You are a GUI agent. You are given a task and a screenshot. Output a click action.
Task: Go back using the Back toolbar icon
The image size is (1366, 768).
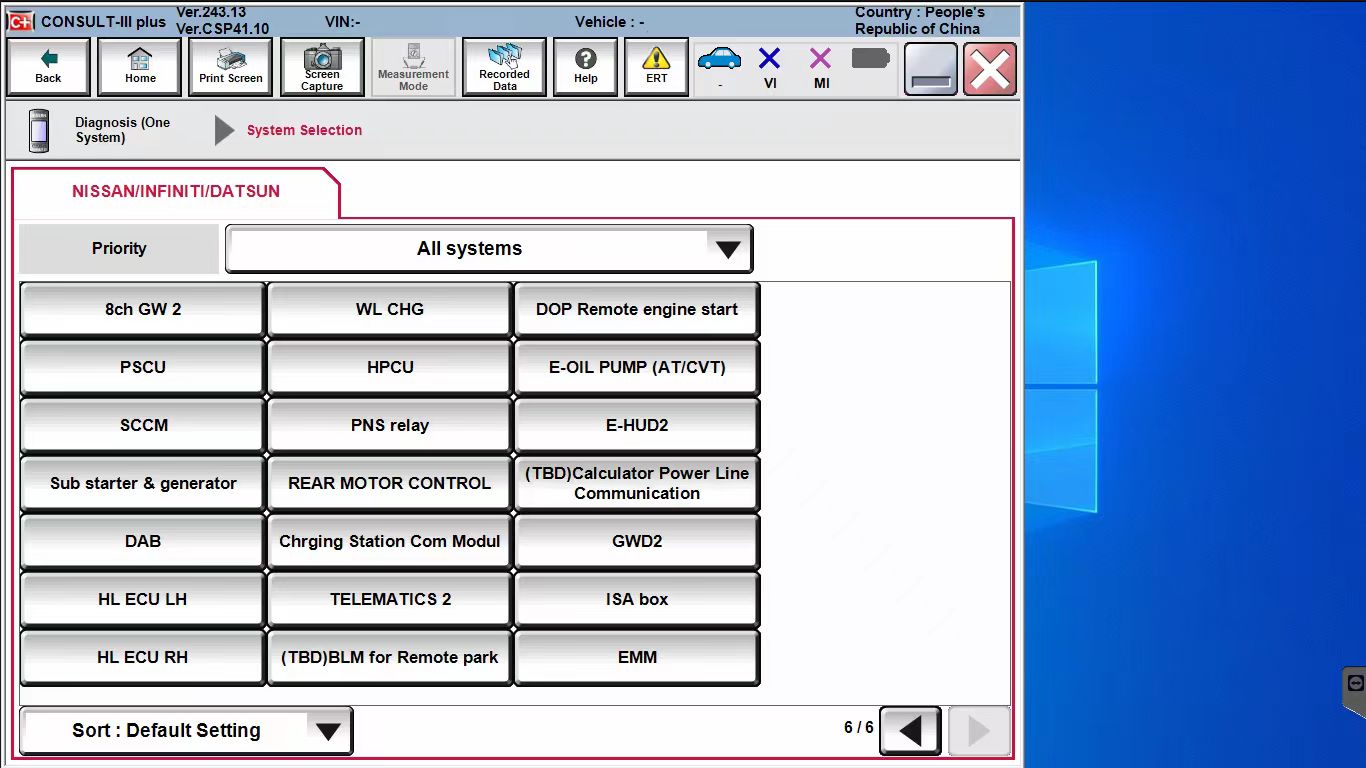[x=48, y=67]
